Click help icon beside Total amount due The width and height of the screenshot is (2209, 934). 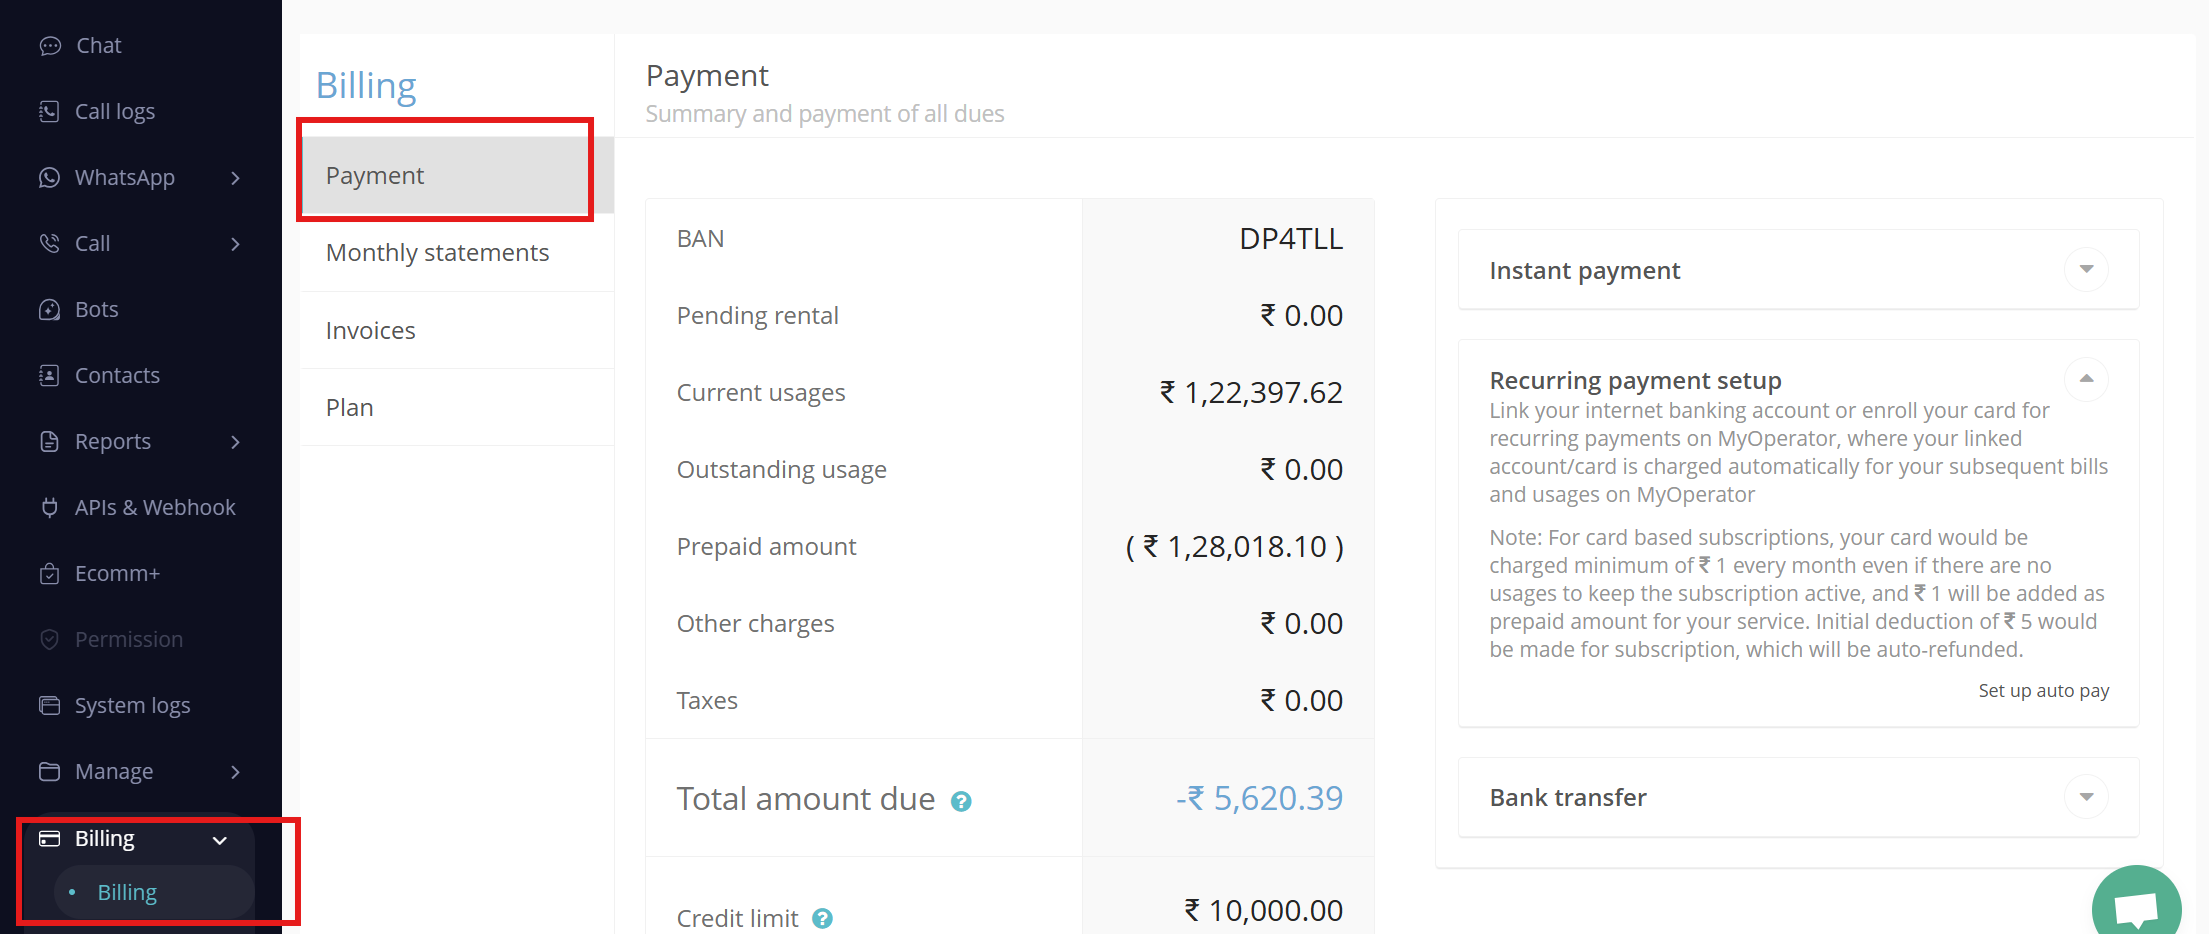pos(961,801)
